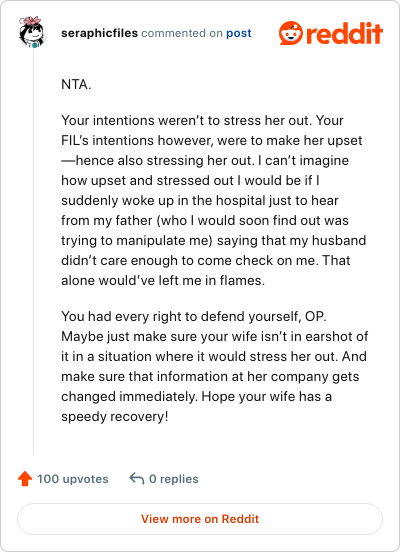Click the '0 replies' label
The height and width of the screenshot is (552, 400).
tap(174, 479)
